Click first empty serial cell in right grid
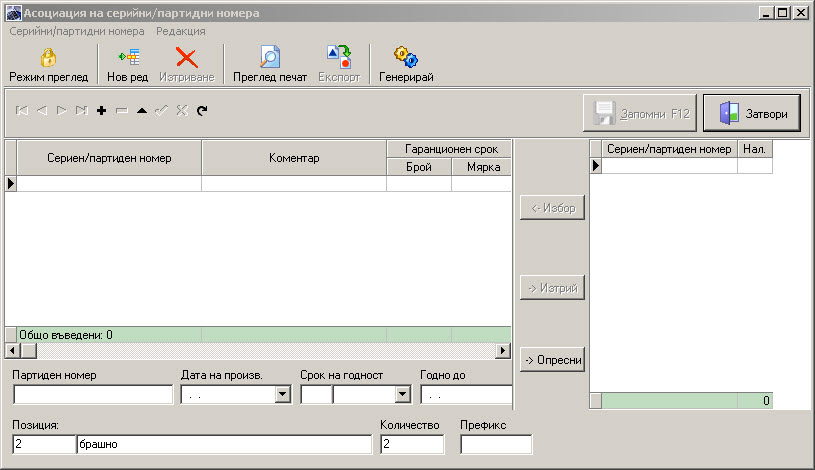Image resolution: width=815 pixels, height=470 pixels. click(669, 166)
